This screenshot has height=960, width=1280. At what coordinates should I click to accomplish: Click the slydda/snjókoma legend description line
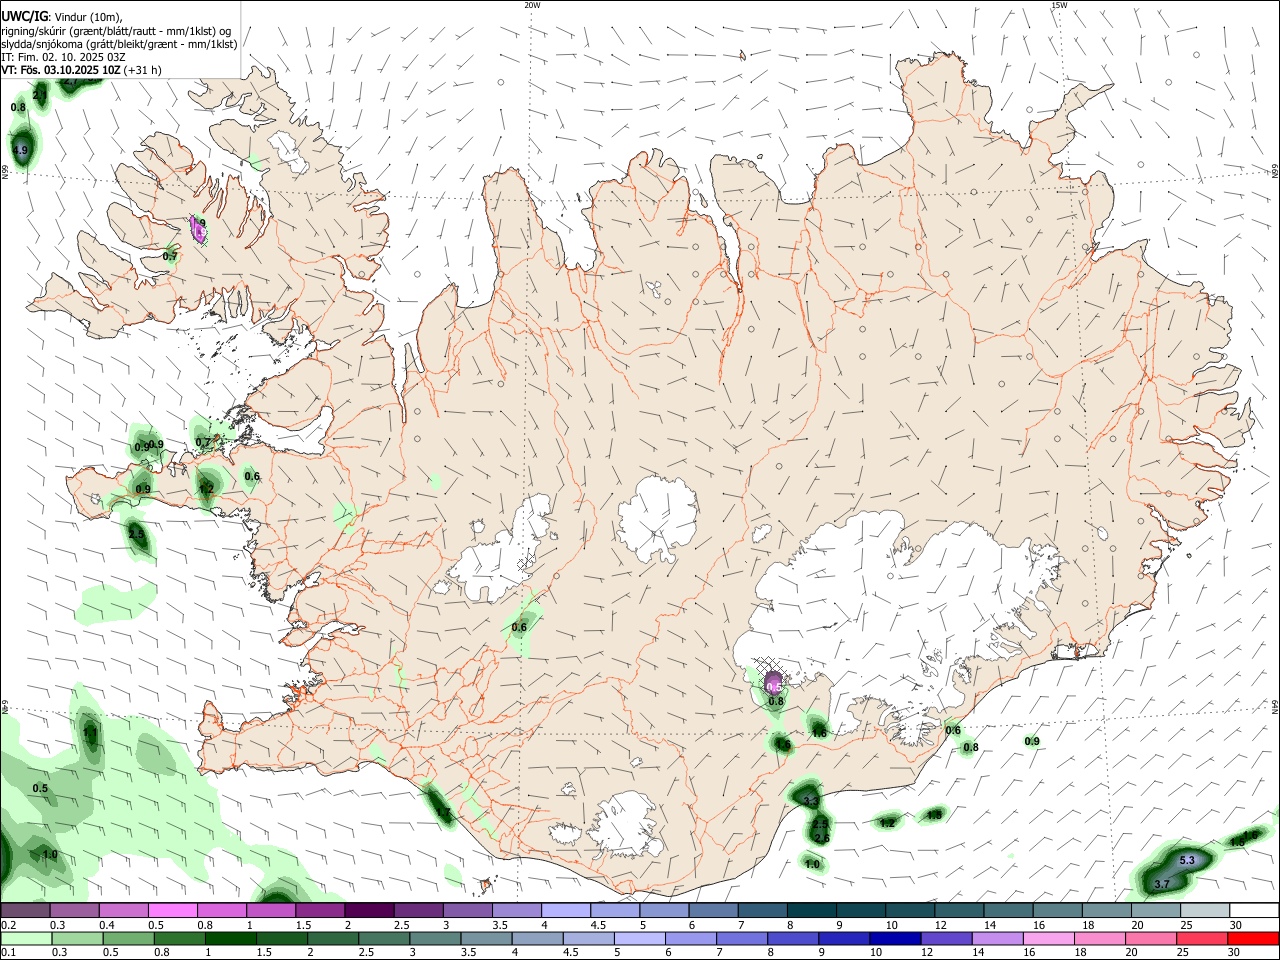pos(119,44)
